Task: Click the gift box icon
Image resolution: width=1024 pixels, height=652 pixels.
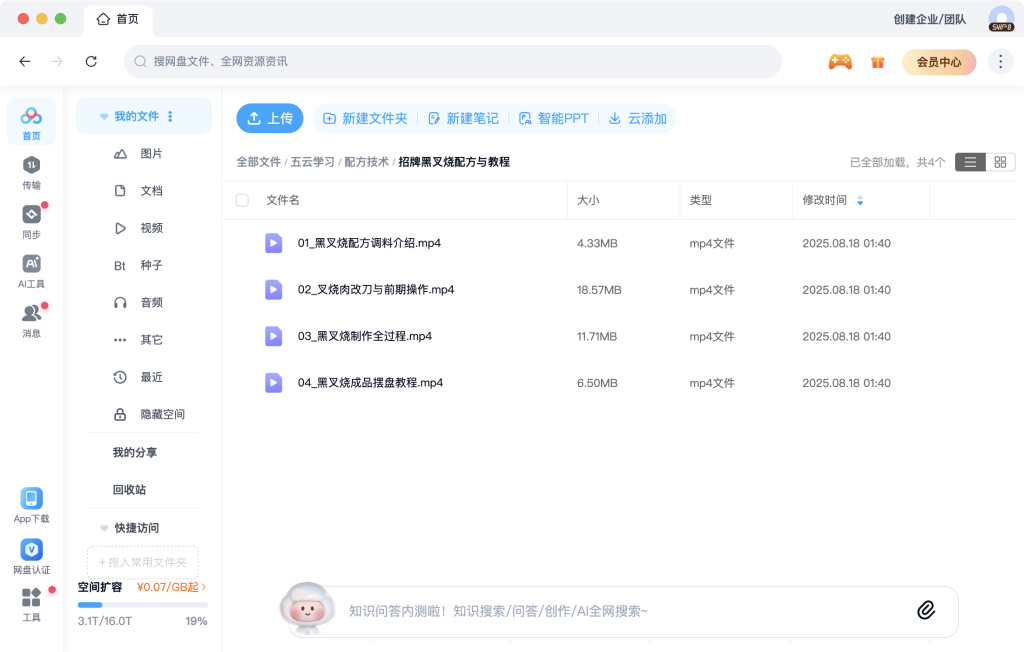Action: 878,62
